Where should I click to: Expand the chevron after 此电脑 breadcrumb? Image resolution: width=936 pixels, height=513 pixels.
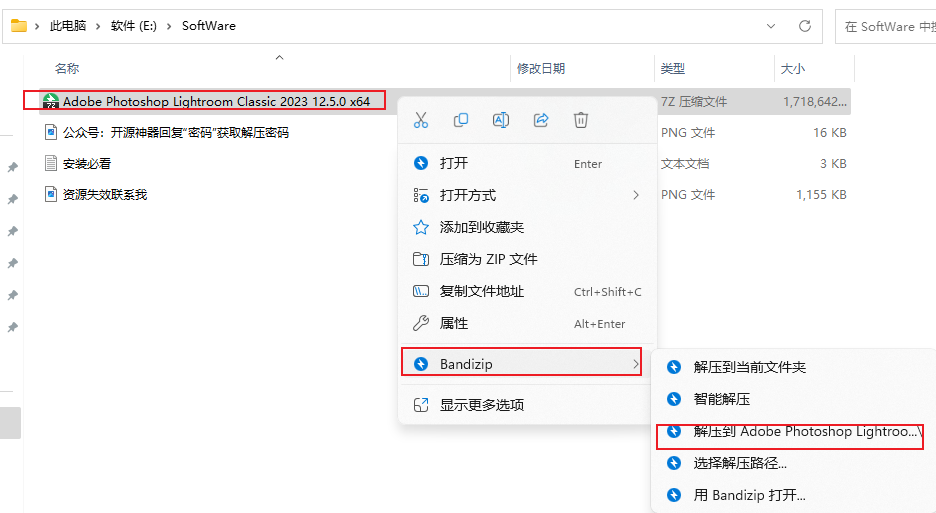pyautogui.click(x=98, y=26)
